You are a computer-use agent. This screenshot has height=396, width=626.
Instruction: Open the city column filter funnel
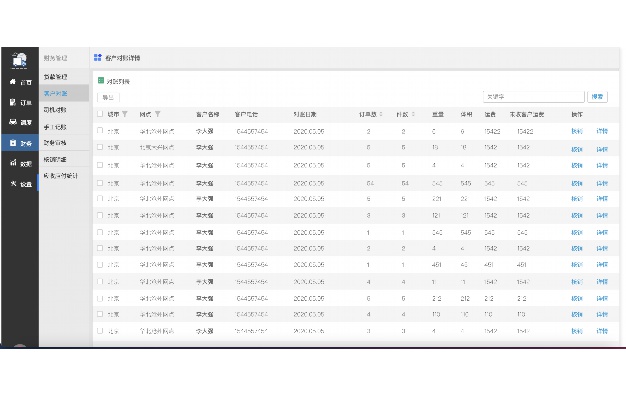[125, 114]
